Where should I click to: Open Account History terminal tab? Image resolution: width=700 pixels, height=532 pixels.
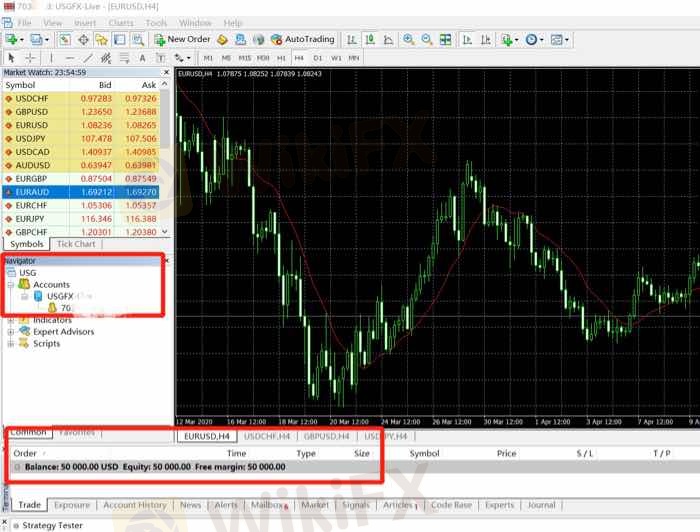[135, 505]
